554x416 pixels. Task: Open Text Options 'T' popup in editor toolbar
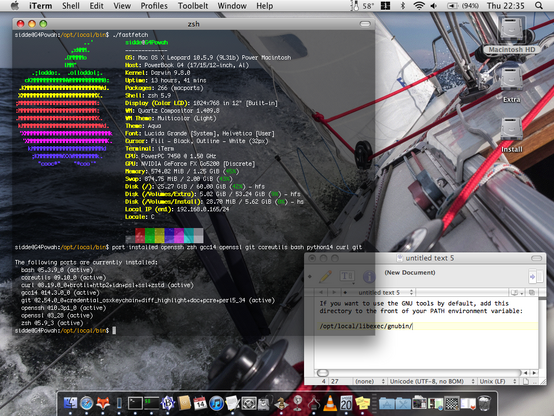(x=347, y=276)
